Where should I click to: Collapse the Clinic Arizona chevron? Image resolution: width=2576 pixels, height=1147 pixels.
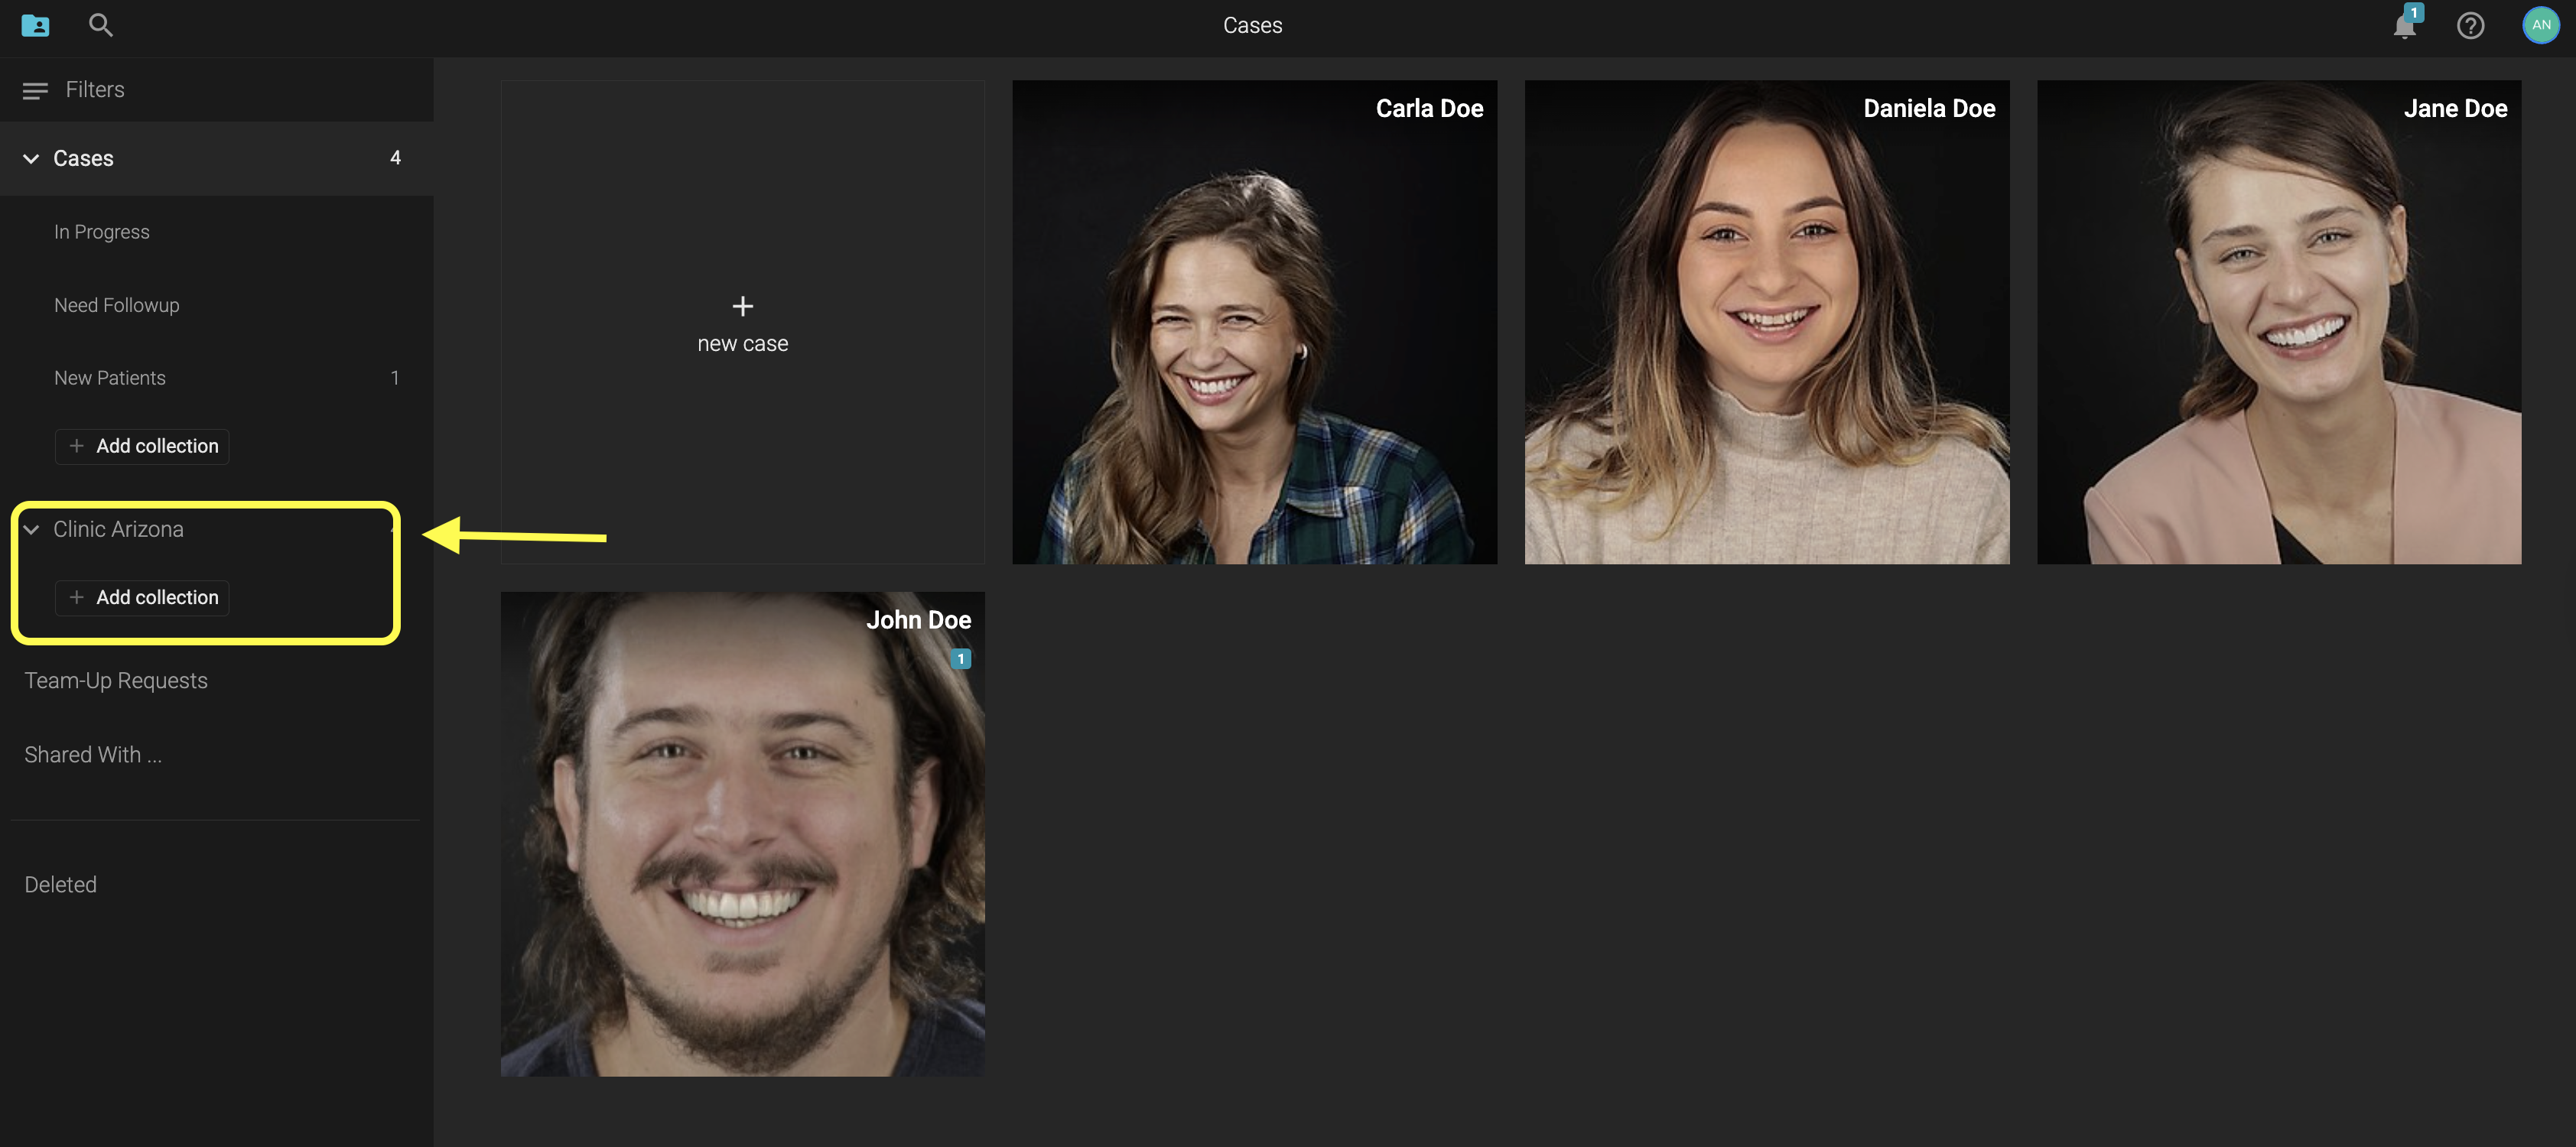(x=31, y=530)
